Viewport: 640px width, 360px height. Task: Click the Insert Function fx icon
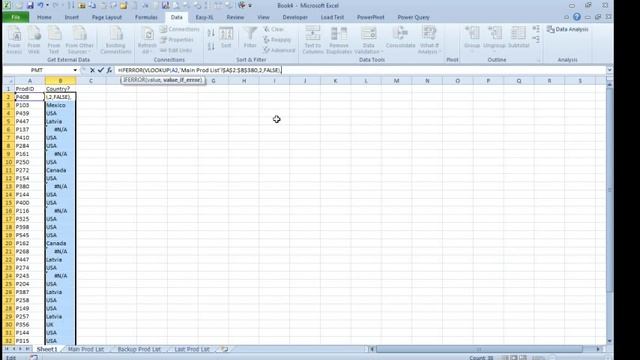109,70
